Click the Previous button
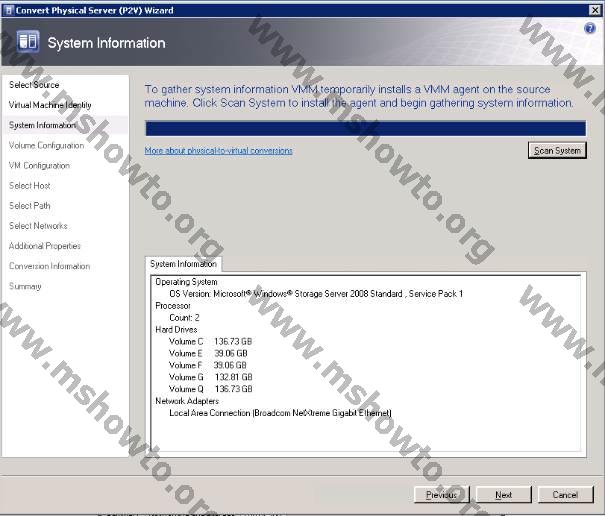 [x=441, y=495]
